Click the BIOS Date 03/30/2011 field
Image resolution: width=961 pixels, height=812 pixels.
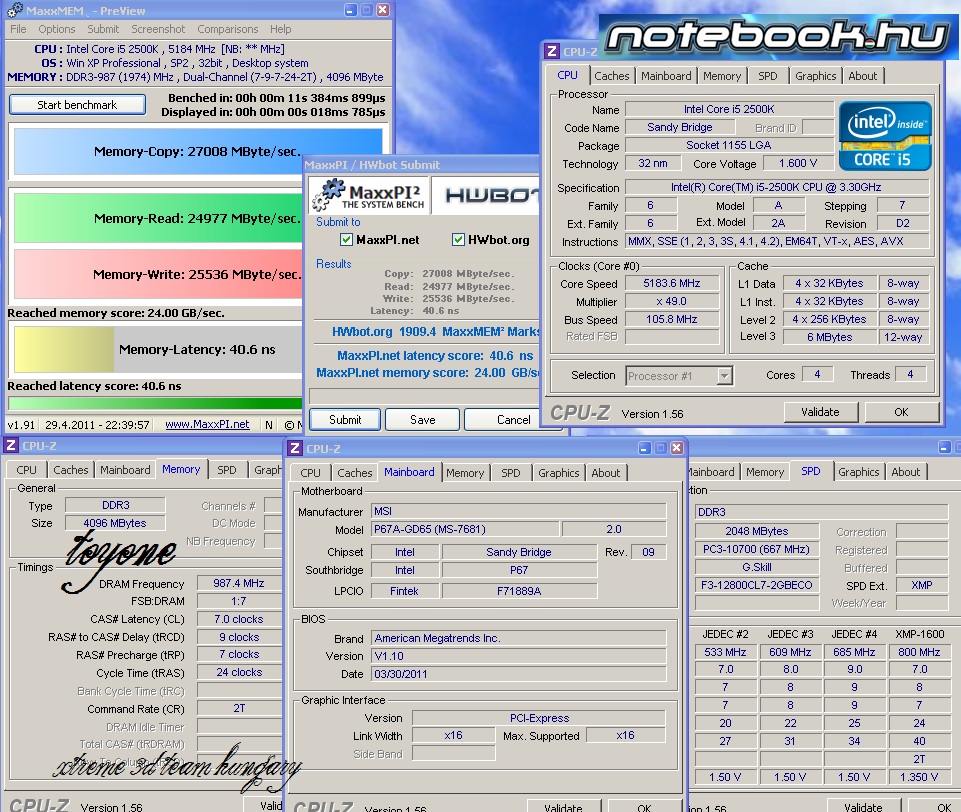[x=518, y=674]
